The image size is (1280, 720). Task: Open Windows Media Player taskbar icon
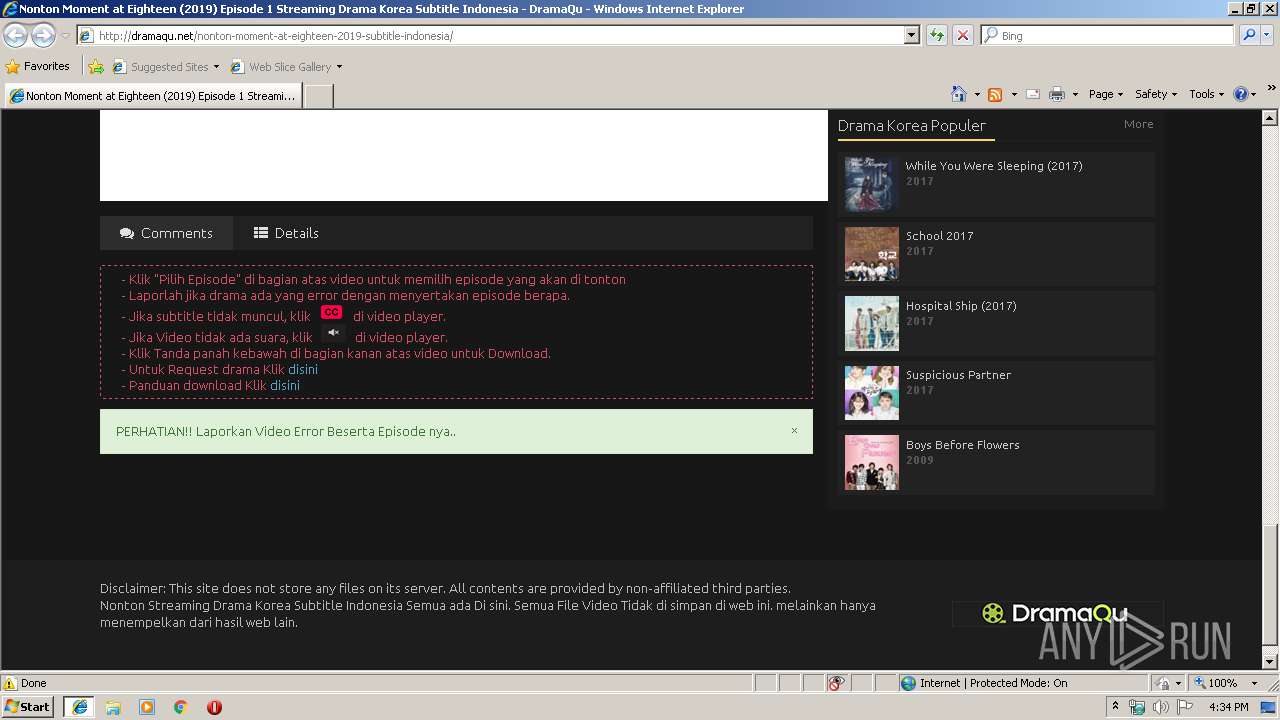147,707
